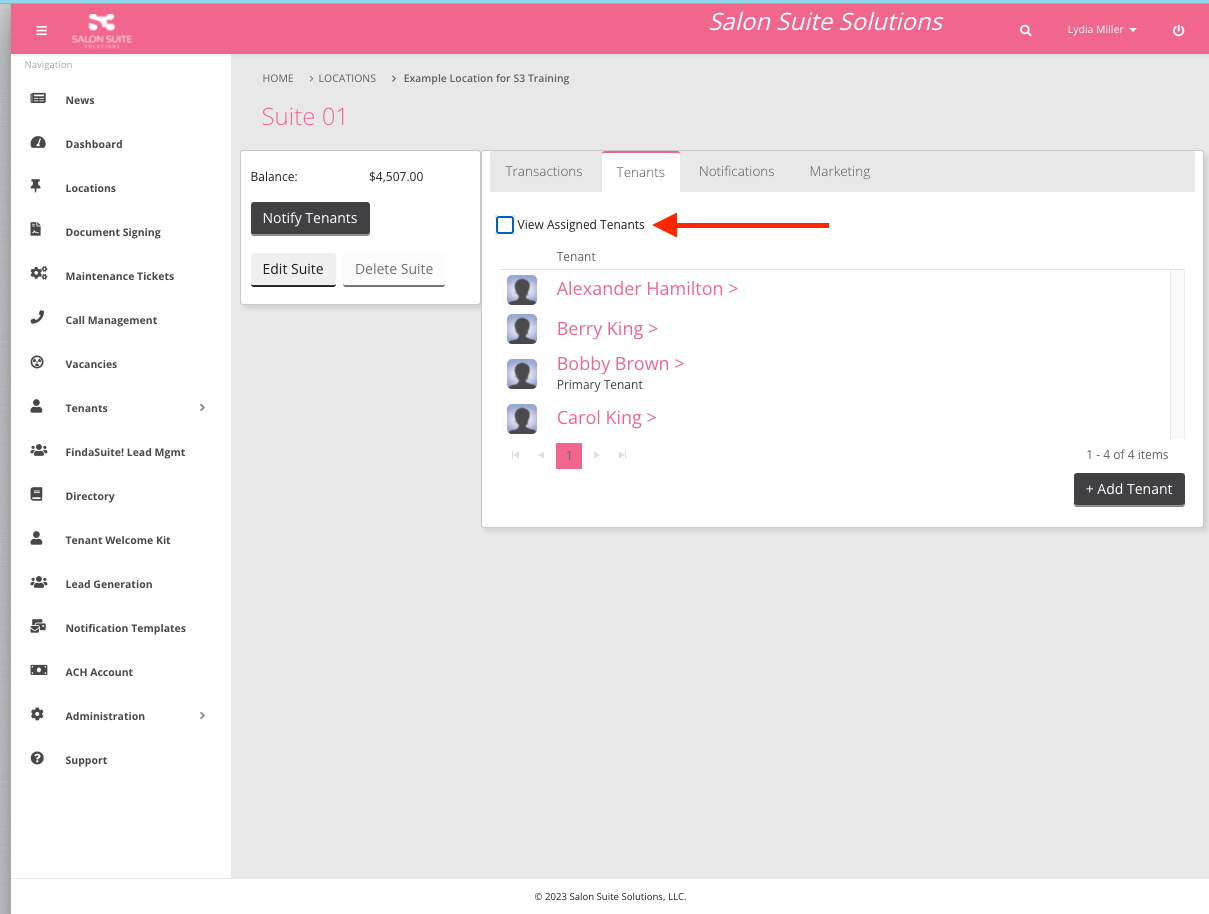This screenshot has height=914, width=1209.
Task: Go to first page in pager
Action: click(515, 455)
